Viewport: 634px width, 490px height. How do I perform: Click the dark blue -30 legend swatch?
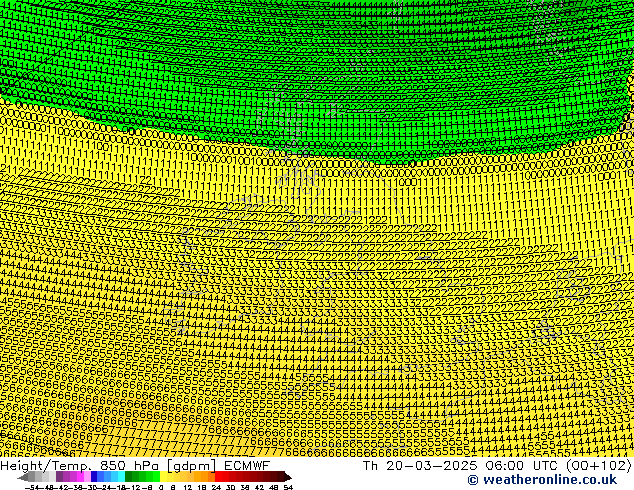click(x=94, y=476)
